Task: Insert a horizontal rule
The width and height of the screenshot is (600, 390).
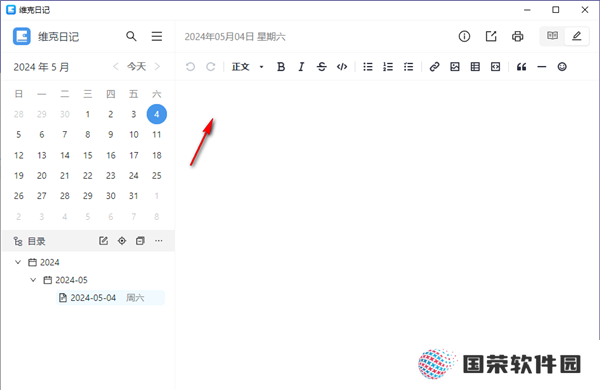Action: coord(541,67)
